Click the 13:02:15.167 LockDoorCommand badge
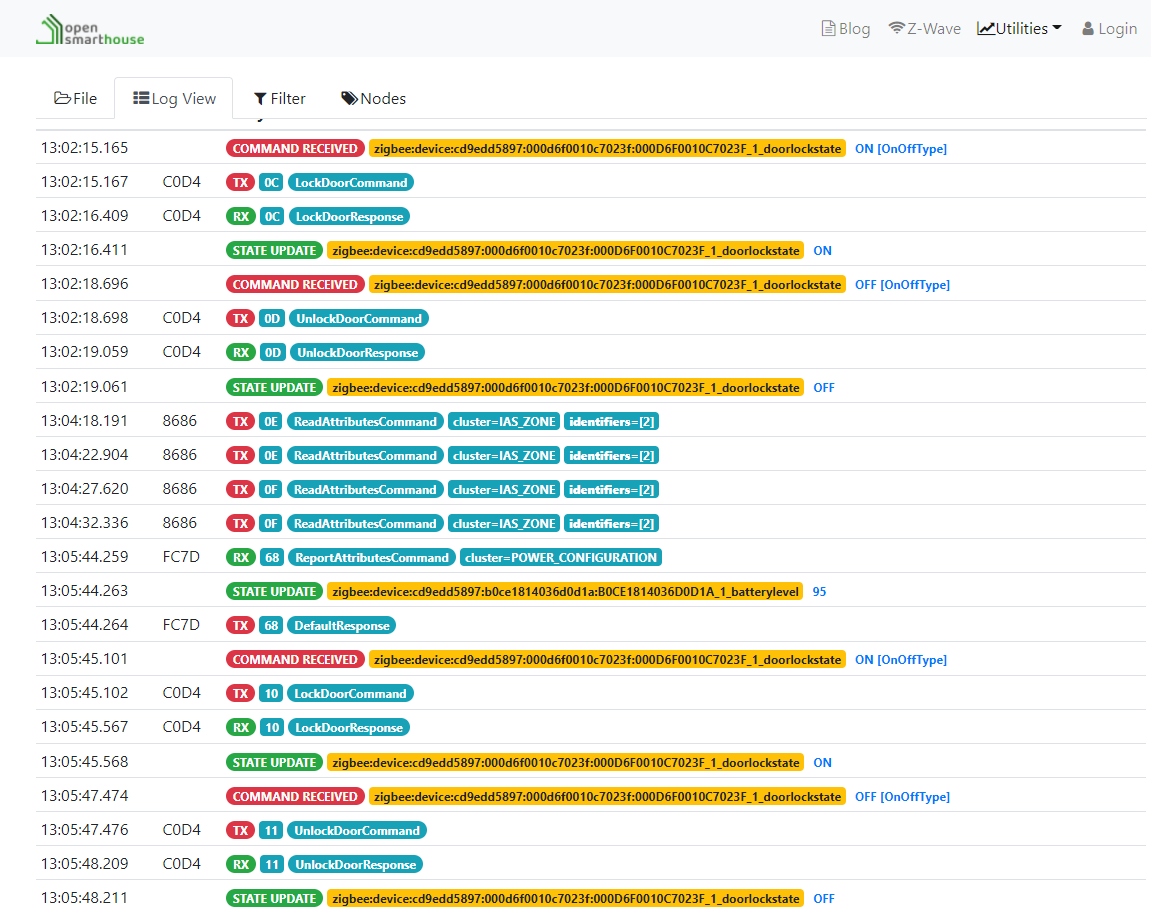 coord(351,183)
